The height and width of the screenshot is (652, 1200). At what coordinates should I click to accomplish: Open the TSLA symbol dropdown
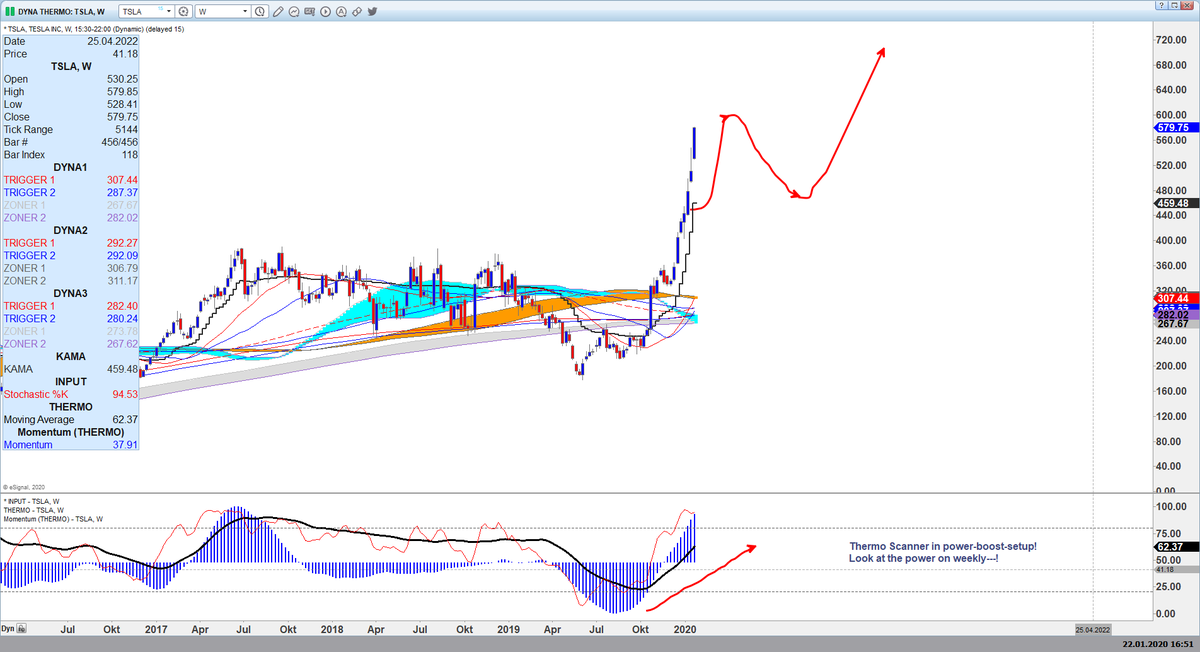[169, 12]
